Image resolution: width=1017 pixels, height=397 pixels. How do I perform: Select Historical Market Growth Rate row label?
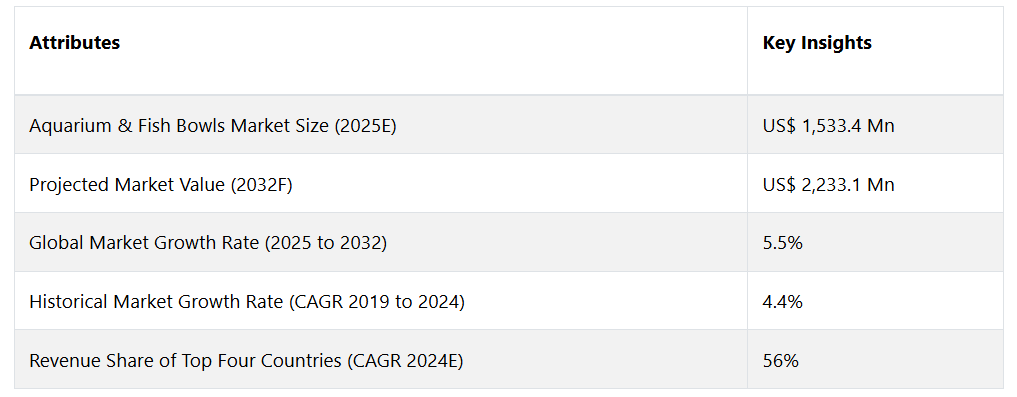pyautogui.click(x=247, y=302)
